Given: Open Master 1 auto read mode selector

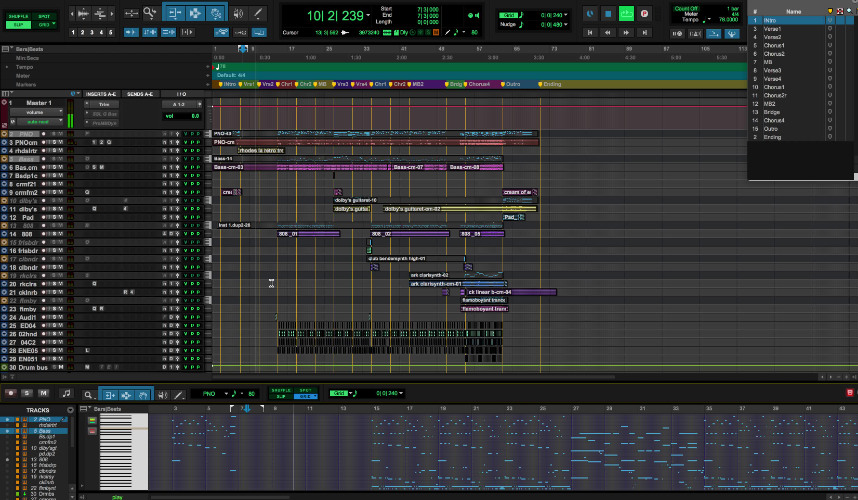Looking at the screenshot, I should coord(40,121).
